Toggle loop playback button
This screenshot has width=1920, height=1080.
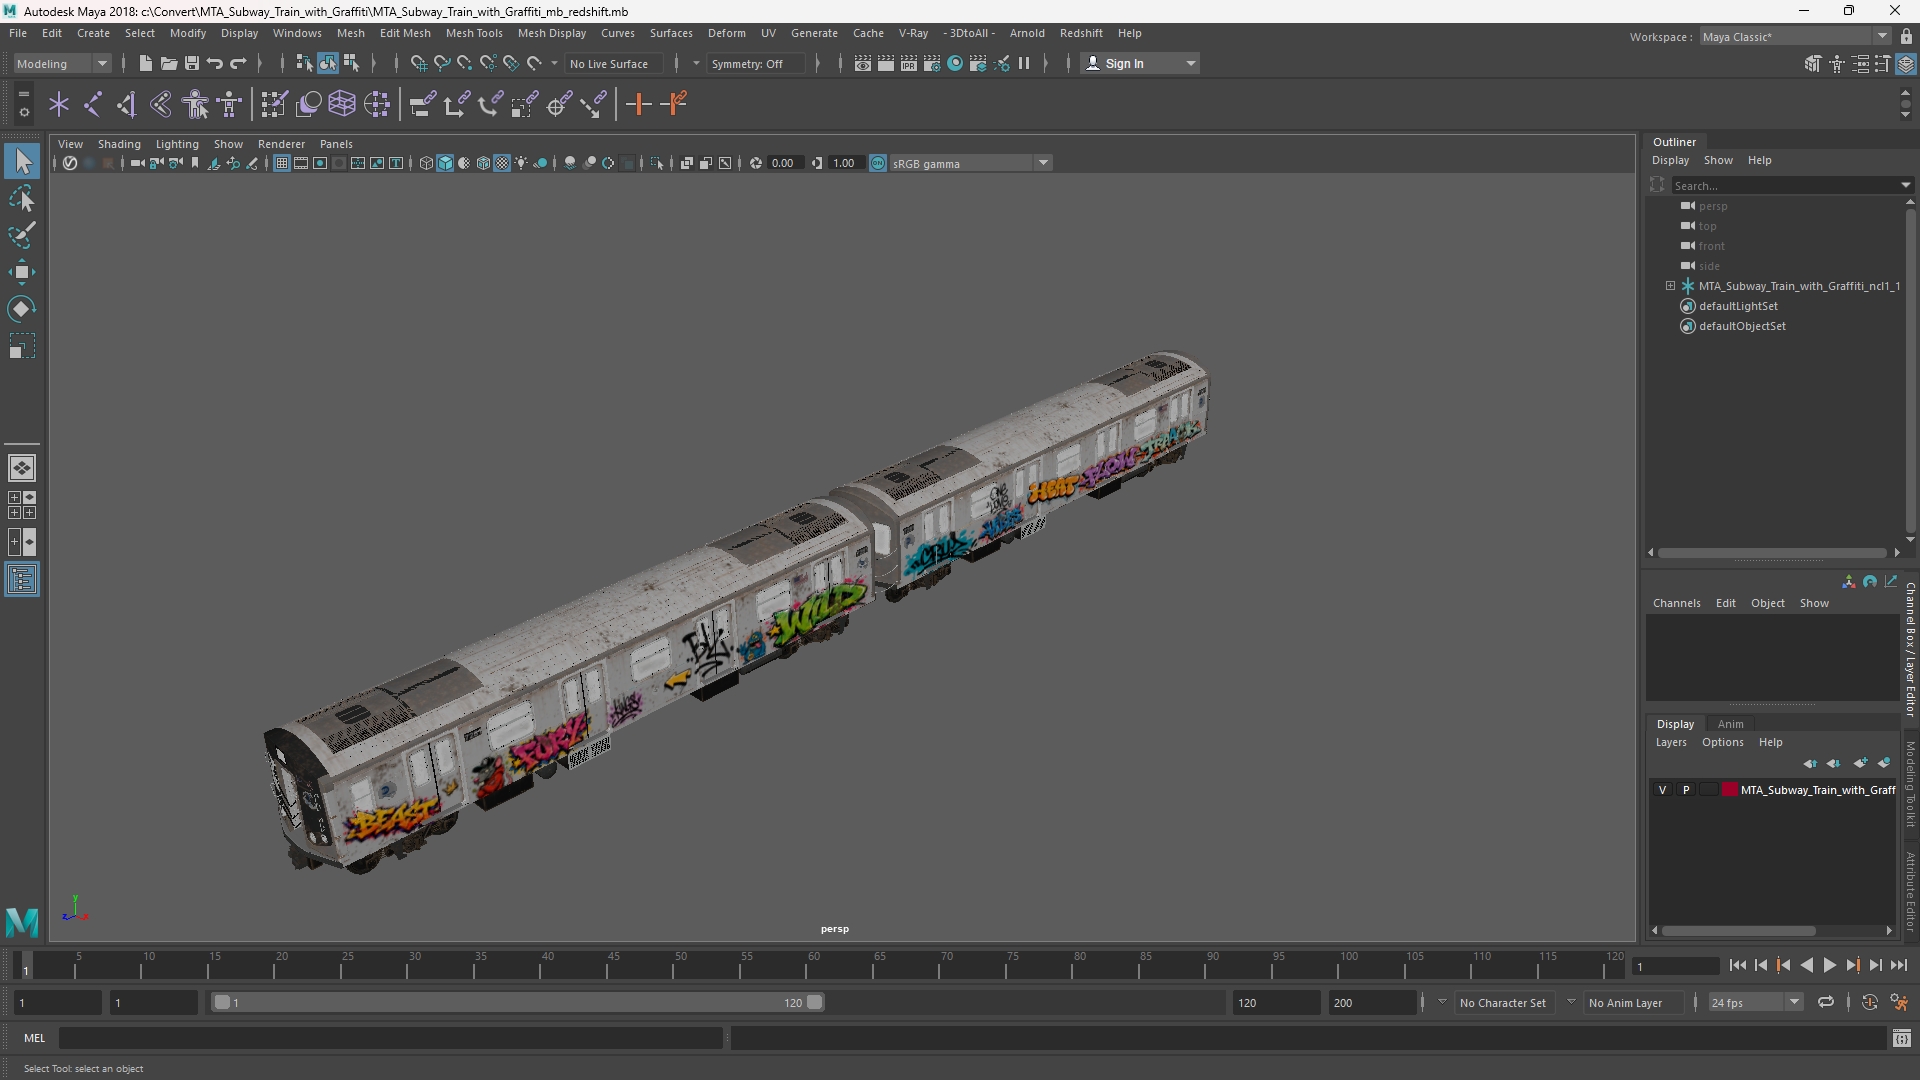pos(1826,1002)
